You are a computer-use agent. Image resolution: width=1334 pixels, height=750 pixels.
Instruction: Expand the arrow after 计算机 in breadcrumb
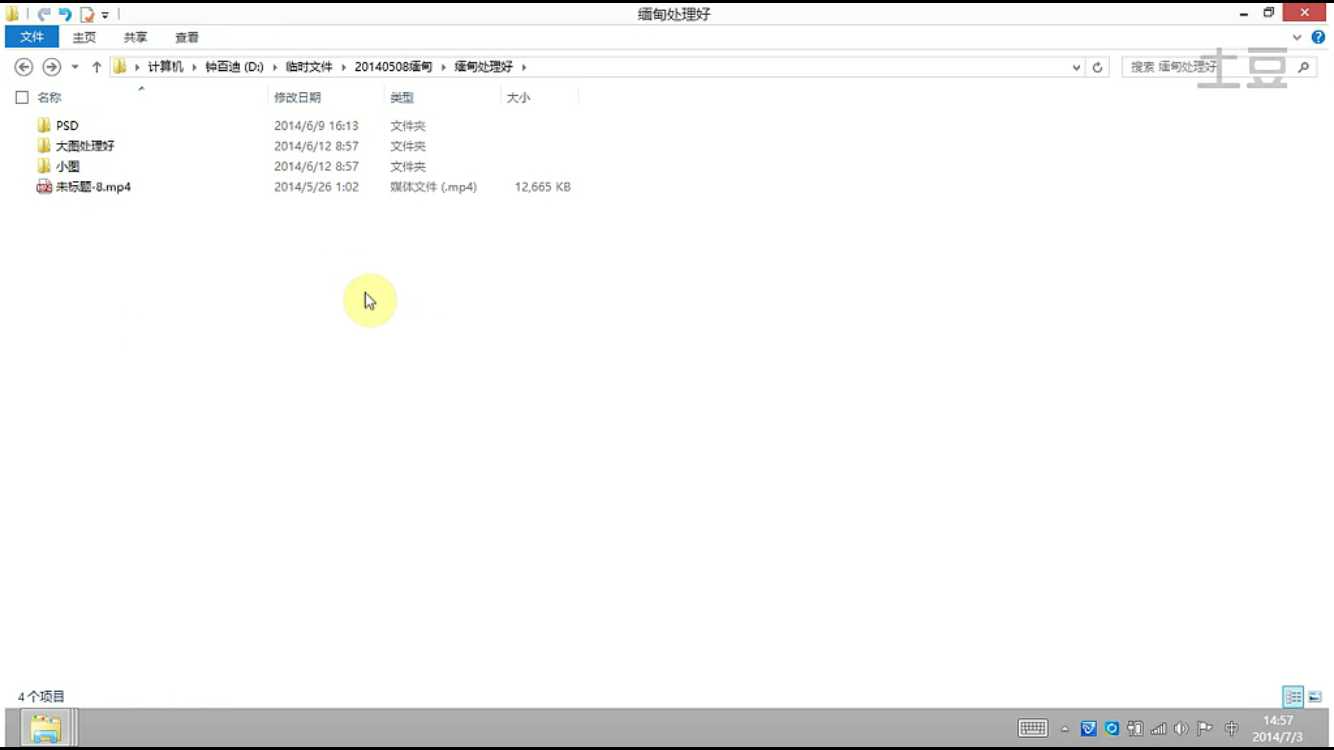194,67
